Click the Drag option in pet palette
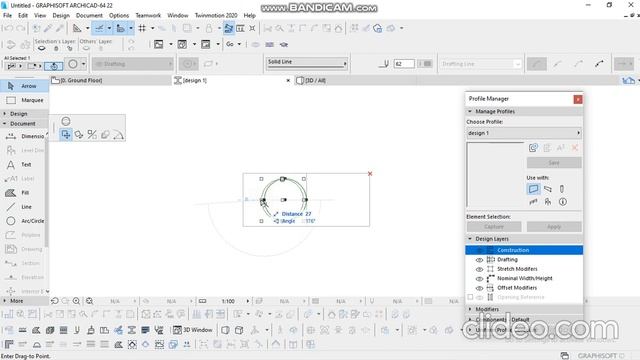640x360 pixels. tap(66, 134)
